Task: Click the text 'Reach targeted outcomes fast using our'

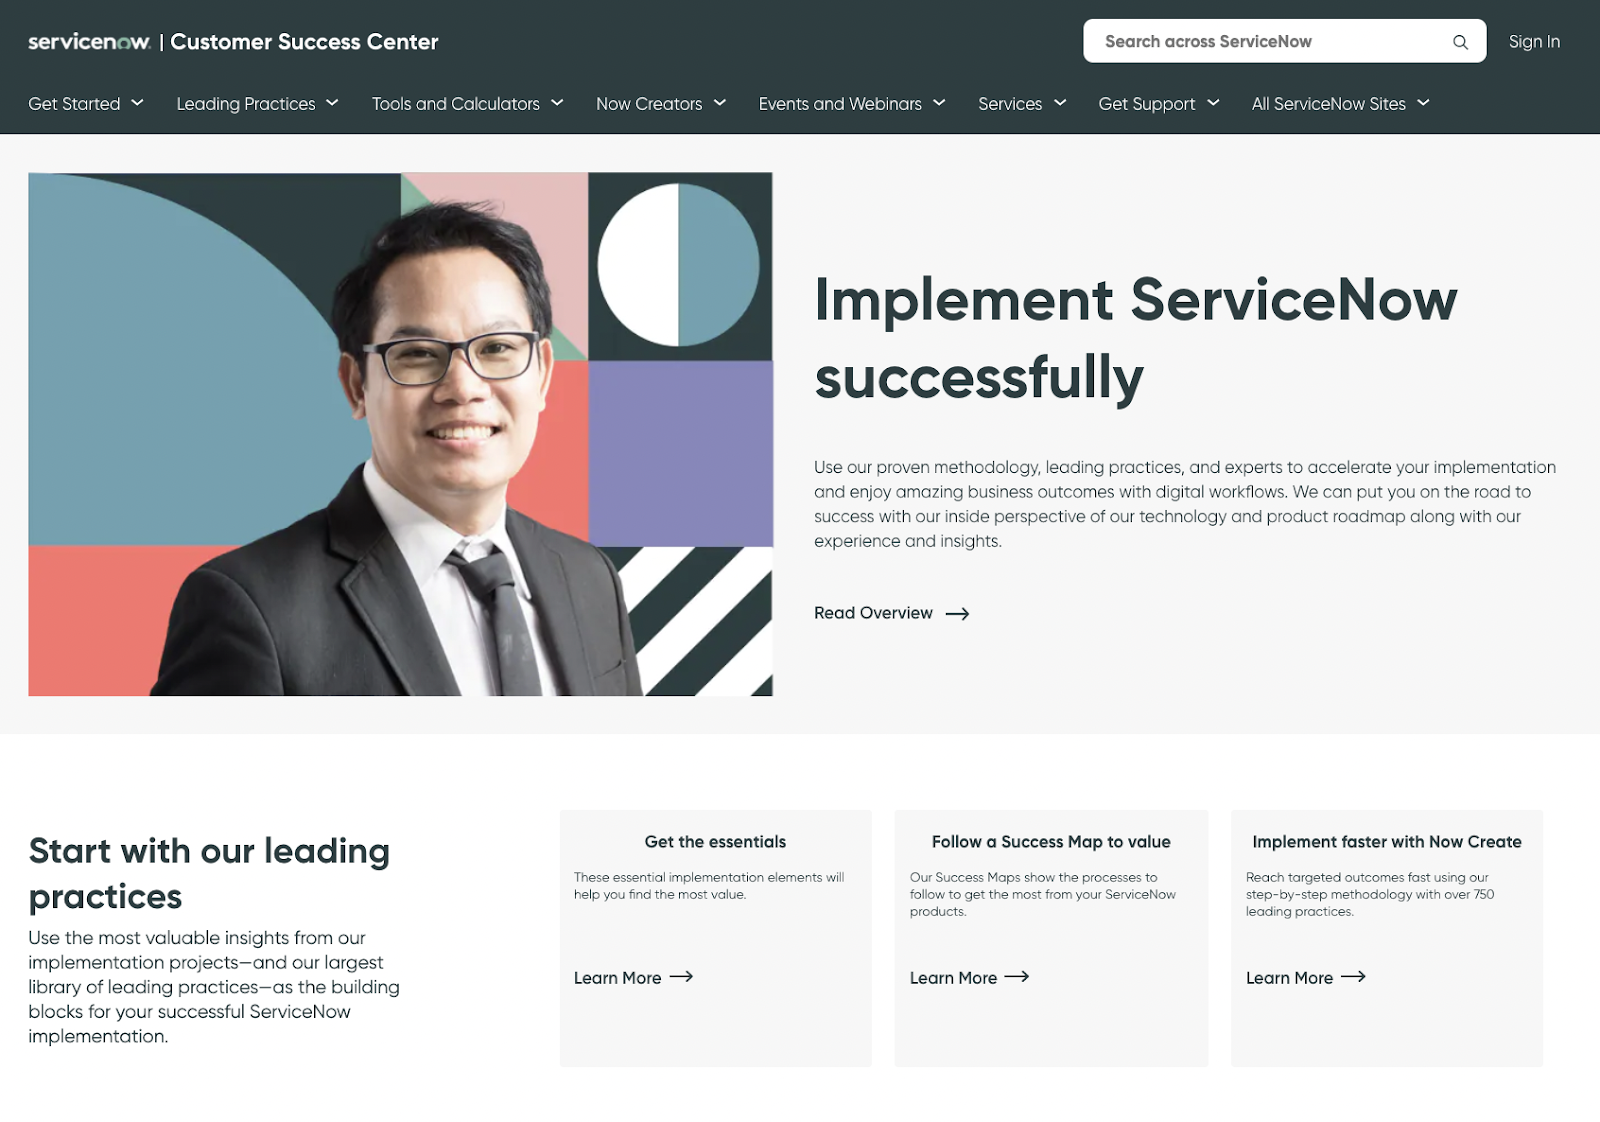Action: pyautogui.click(x=1367, y=877)
